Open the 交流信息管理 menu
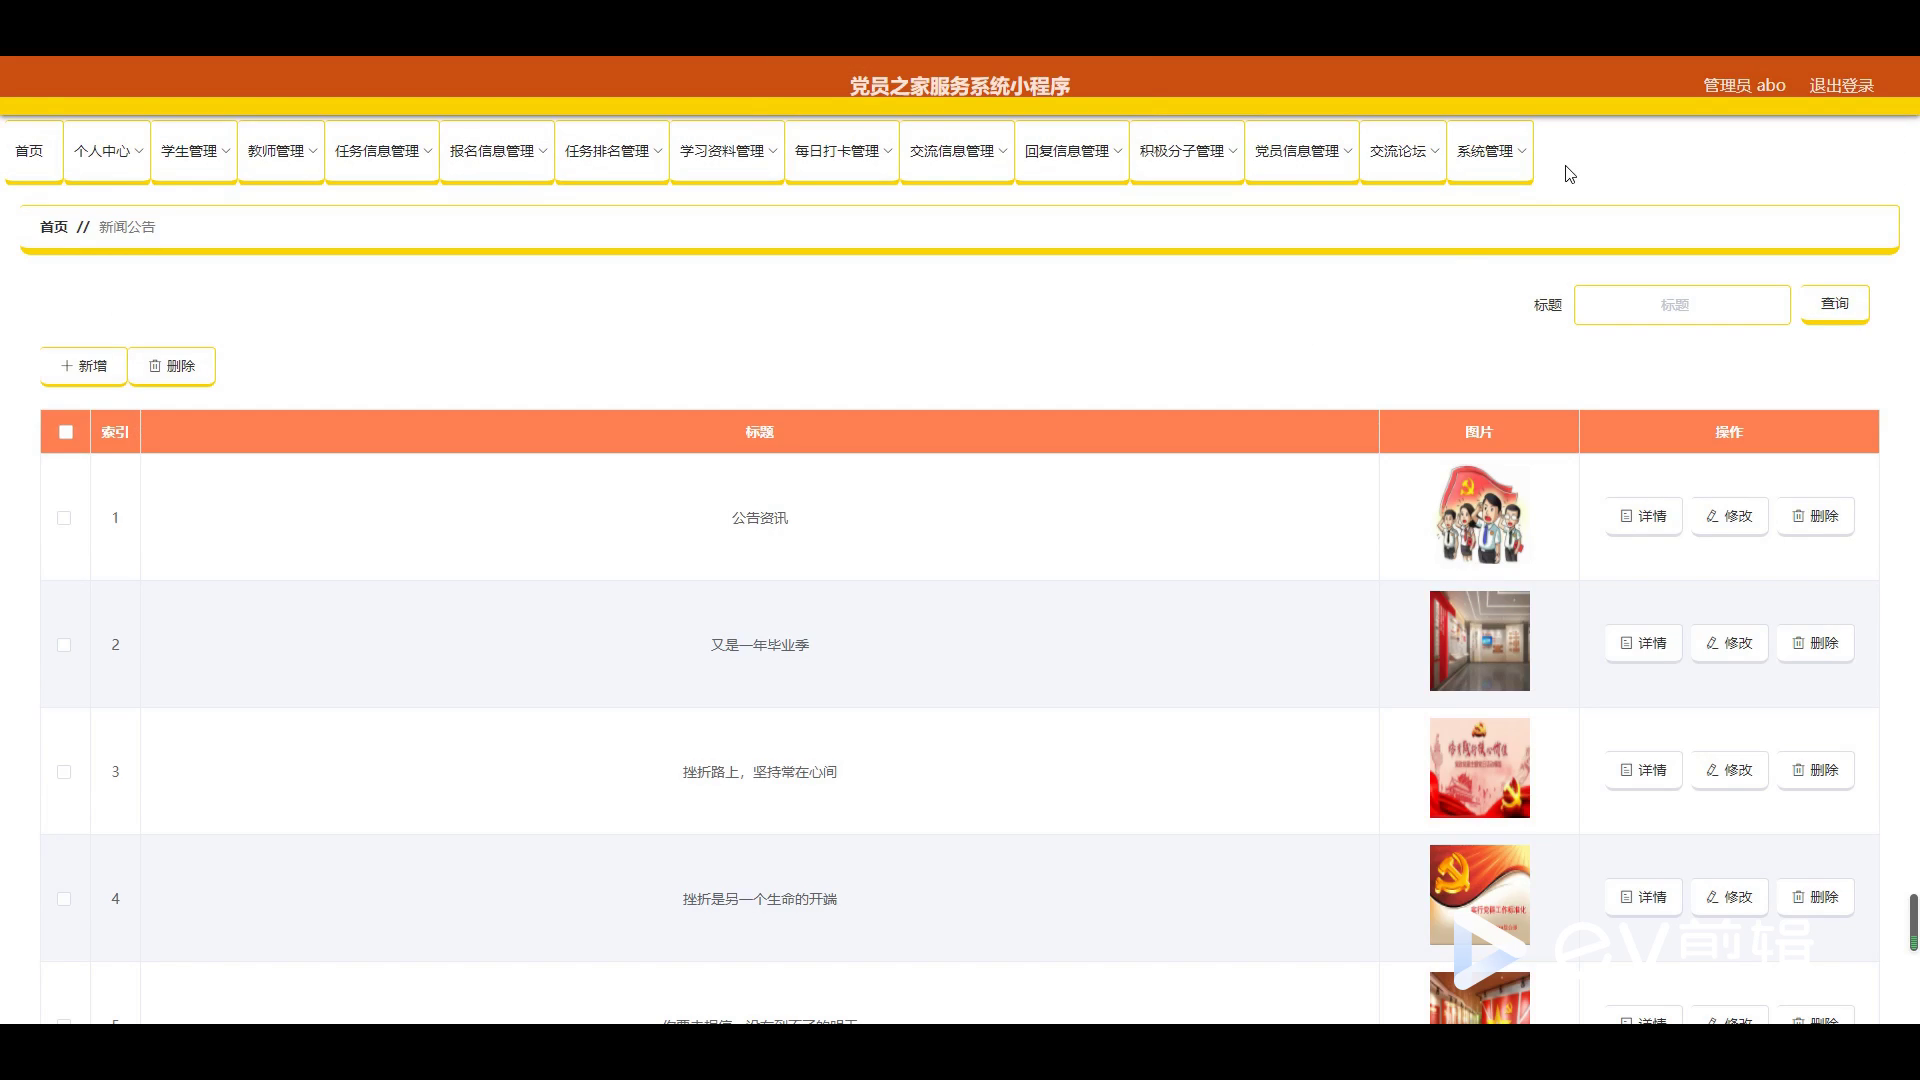The image size is (1920, 1080). point(957,151)
